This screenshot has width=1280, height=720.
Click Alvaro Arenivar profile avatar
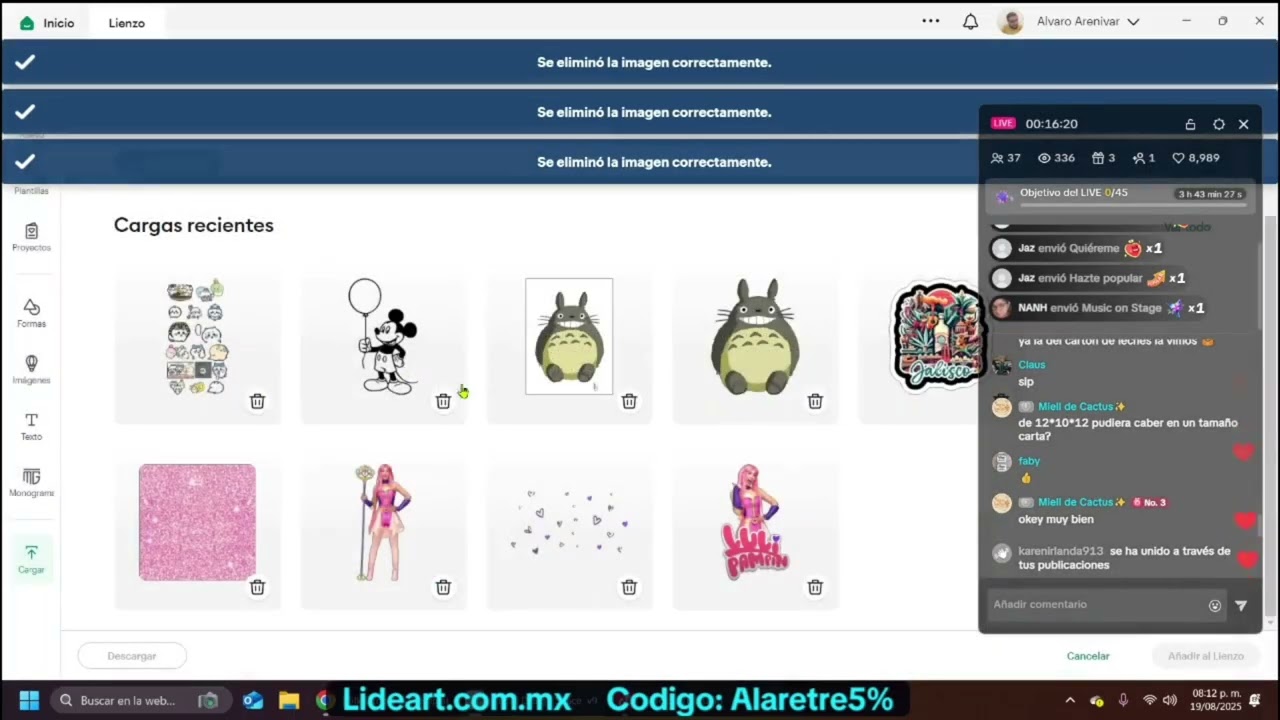tap(1010, 22)
